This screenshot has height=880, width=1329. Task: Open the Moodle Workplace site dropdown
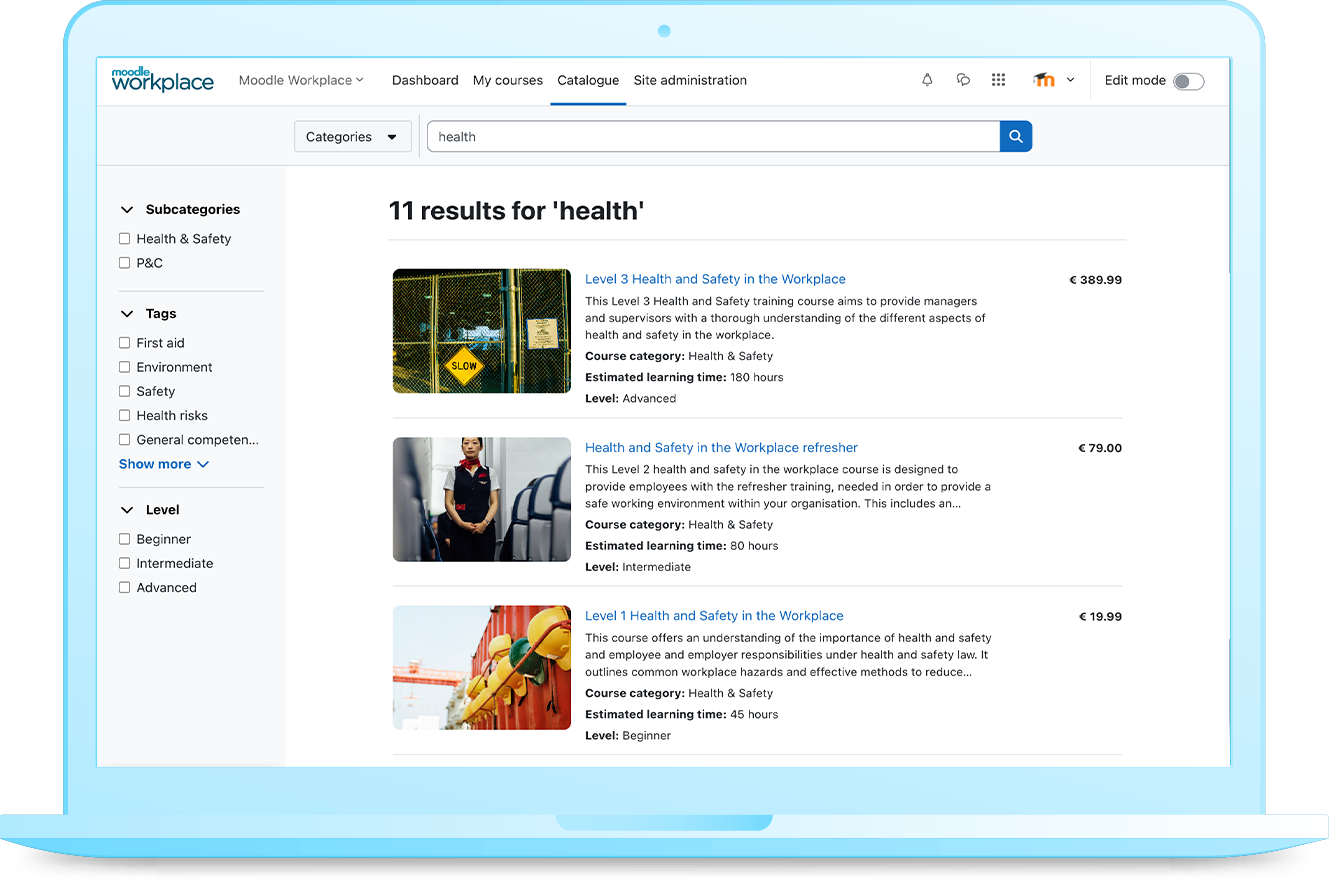301,80
